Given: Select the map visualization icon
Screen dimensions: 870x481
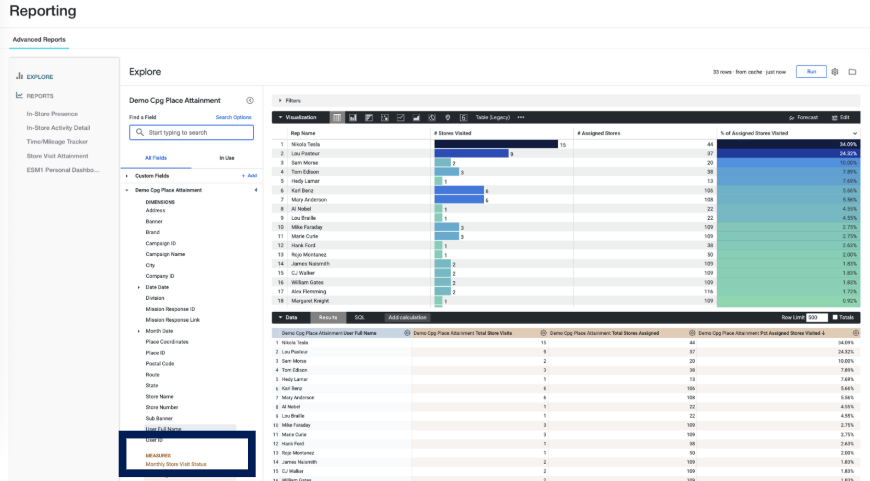Looking at the screenshot, I should tap(448, 118).
